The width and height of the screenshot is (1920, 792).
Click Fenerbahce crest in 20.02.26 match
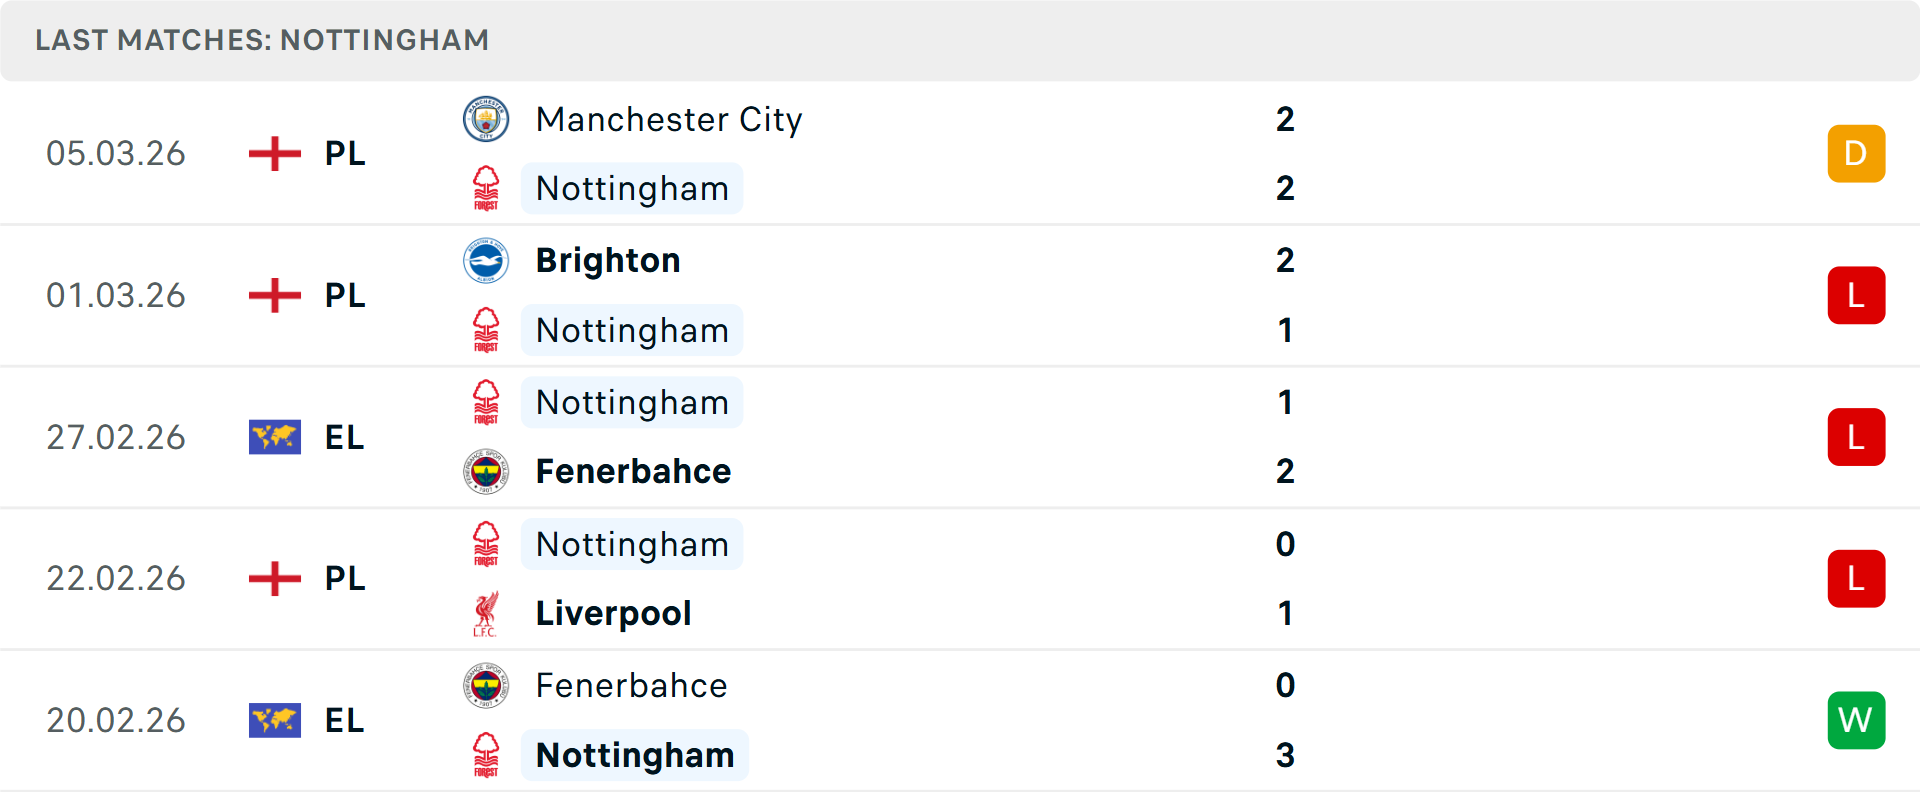tap(486, 686)
